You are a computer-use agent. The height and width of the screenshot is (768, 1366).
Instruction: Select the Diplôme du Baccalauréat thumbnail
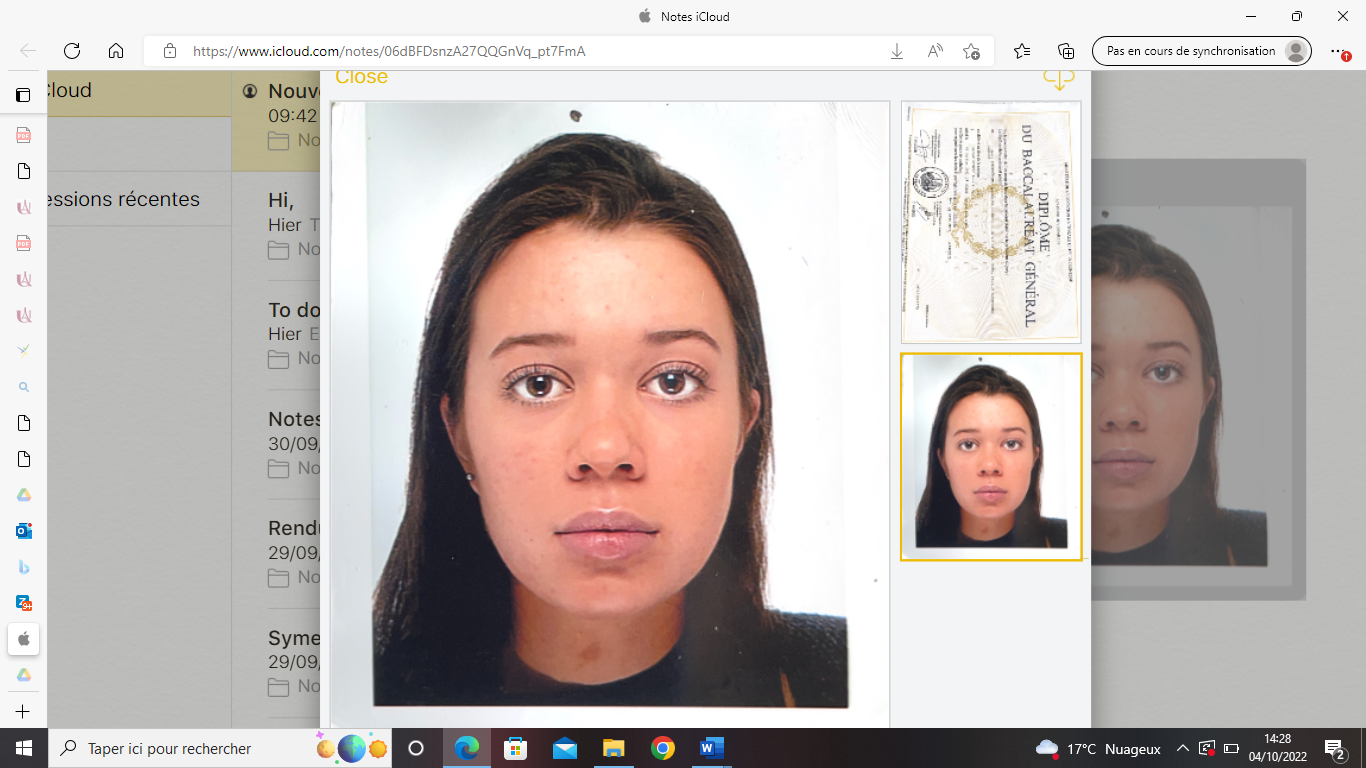990,222
